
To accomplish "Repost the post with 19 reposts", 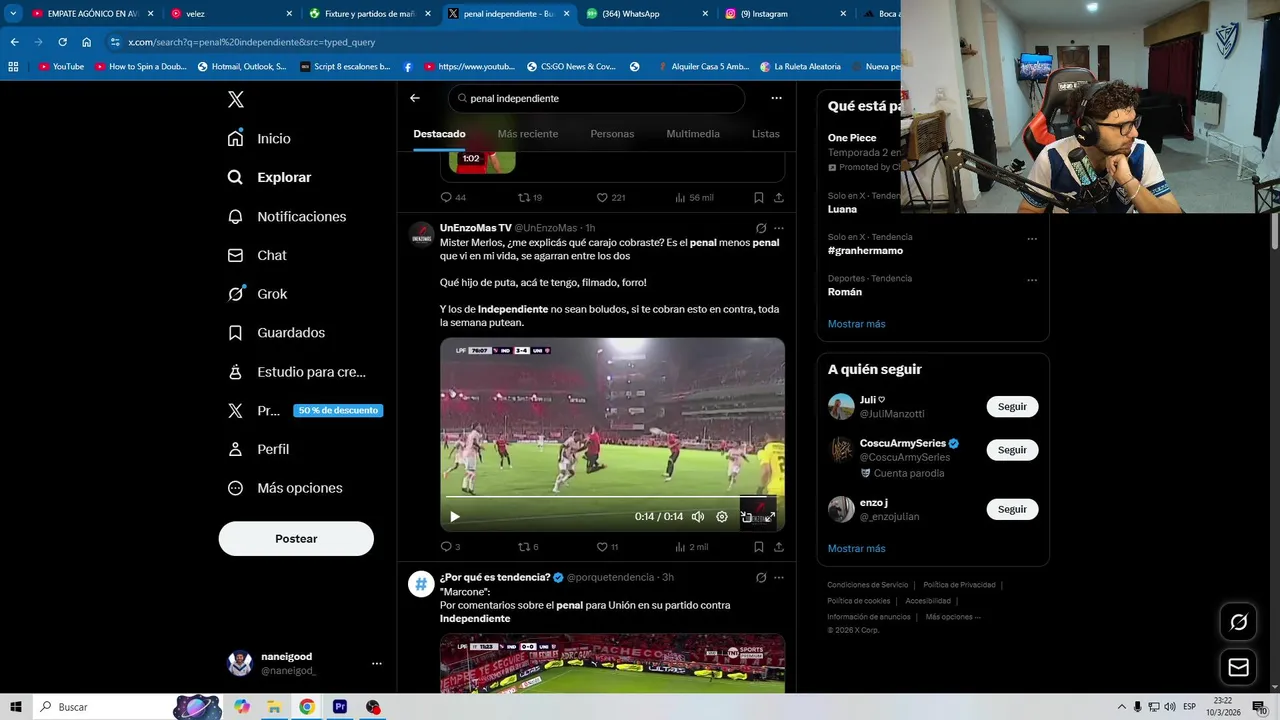I will 530,198.
